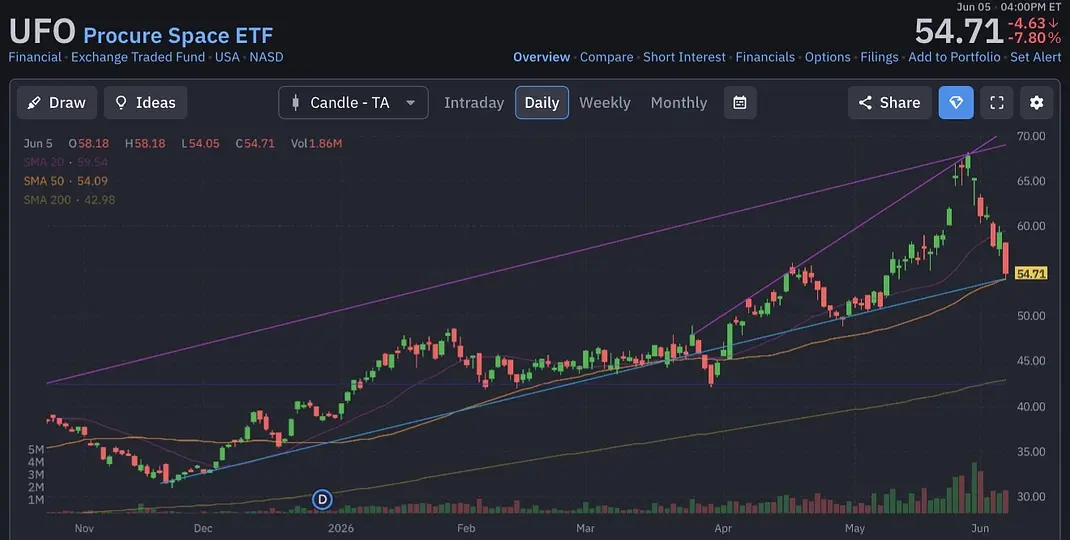Open the Compare link
Image resolution: width=1070 pixels, height=540 pixels.
click(x=607, y=57)
